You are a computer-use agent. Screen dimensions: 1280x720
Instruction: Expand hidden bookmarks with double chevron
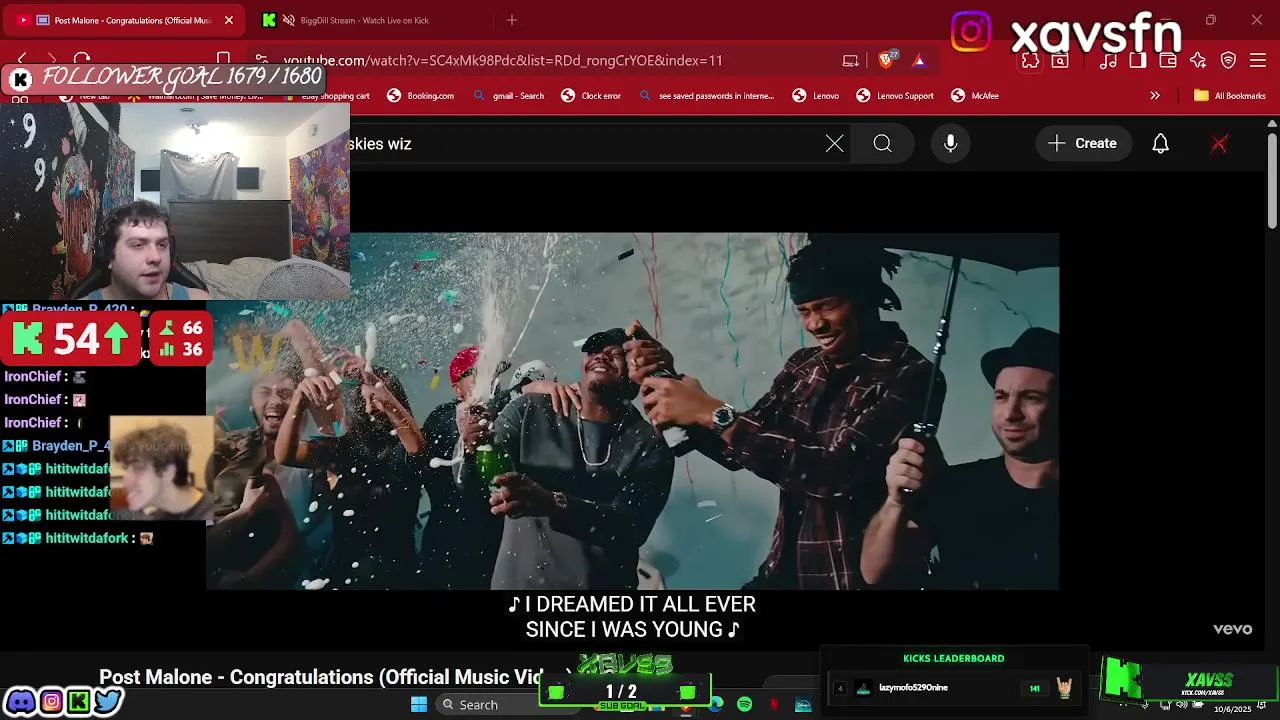(1155, 96)
